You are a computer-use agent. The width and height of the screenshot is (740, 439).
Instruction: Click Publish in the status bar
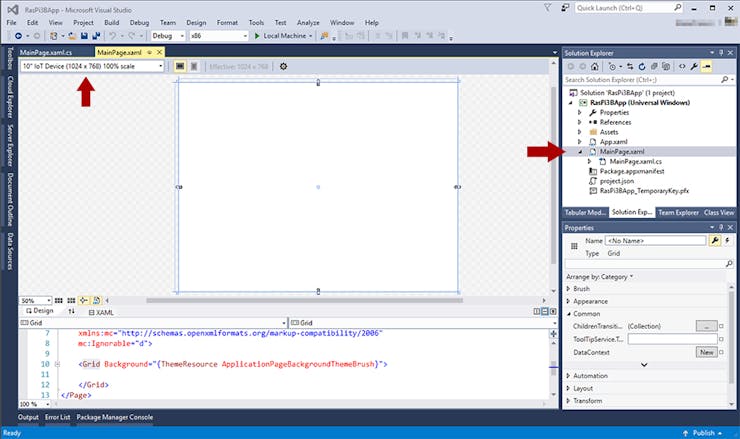point(702,433)
